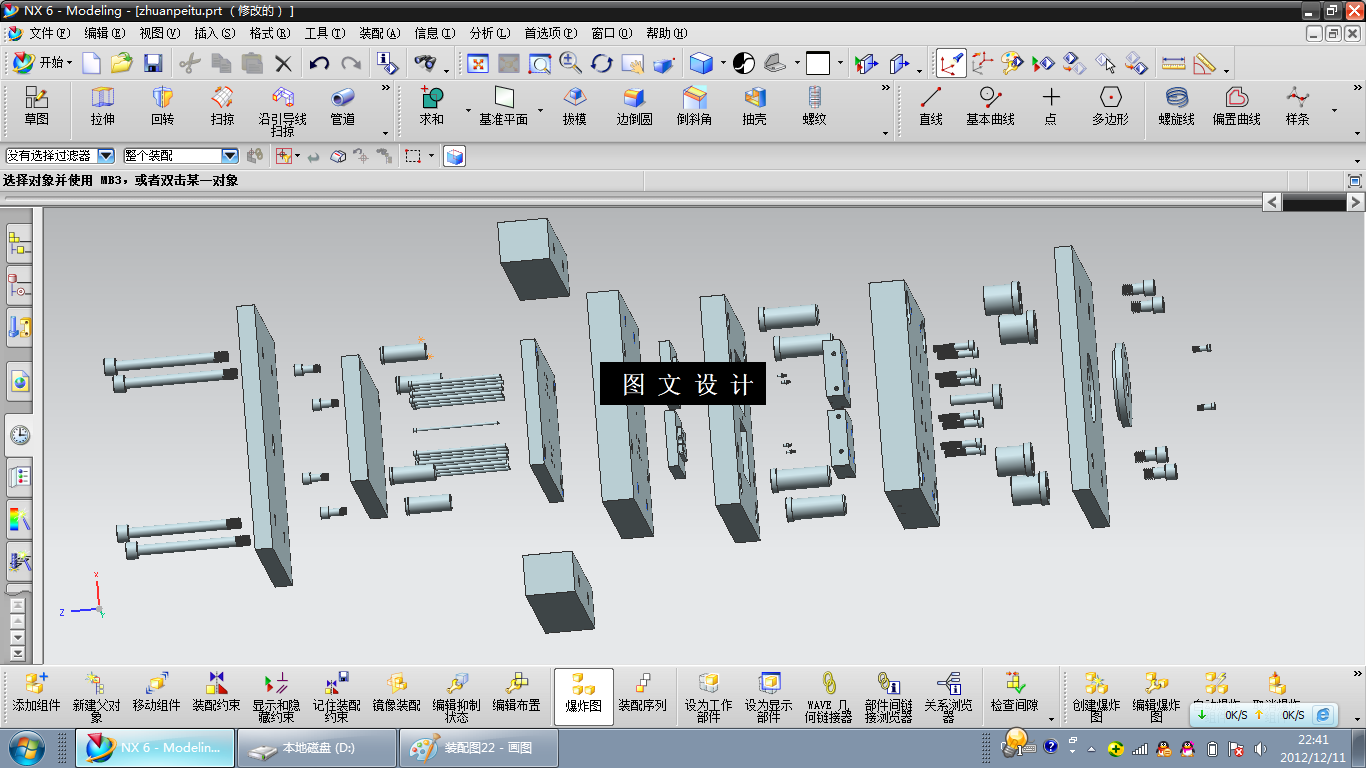
Task: Select the 管道 tube tool
Action: coord(343,106)
